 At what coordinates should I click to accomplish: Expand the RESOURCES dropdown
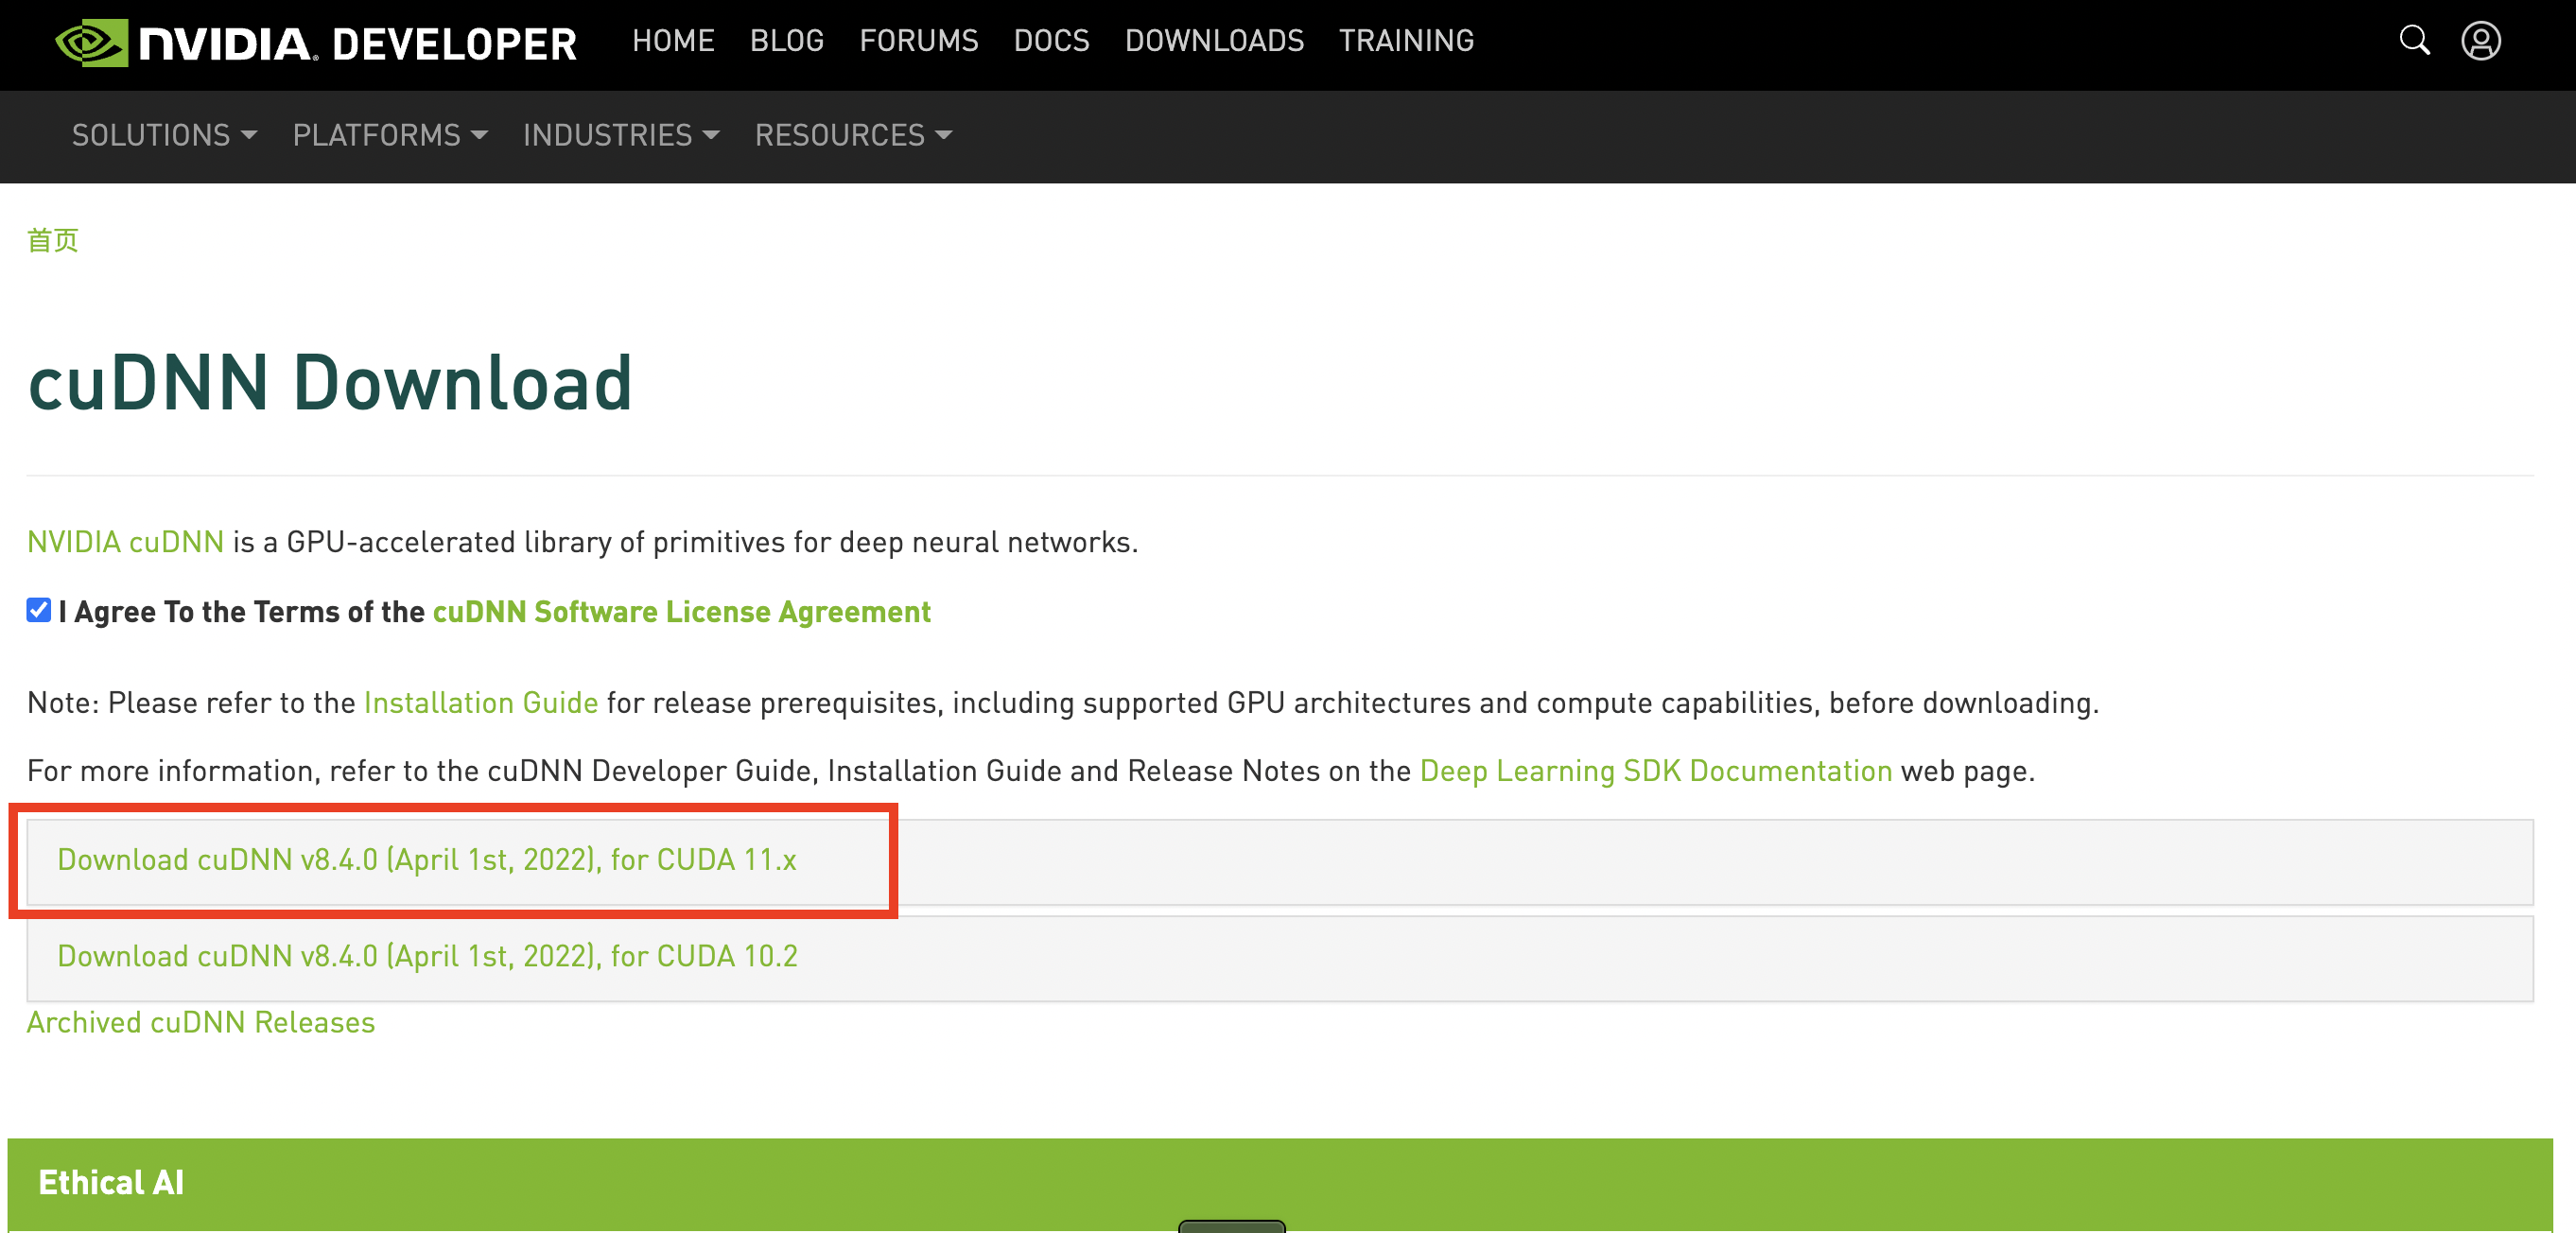[853, 135]
